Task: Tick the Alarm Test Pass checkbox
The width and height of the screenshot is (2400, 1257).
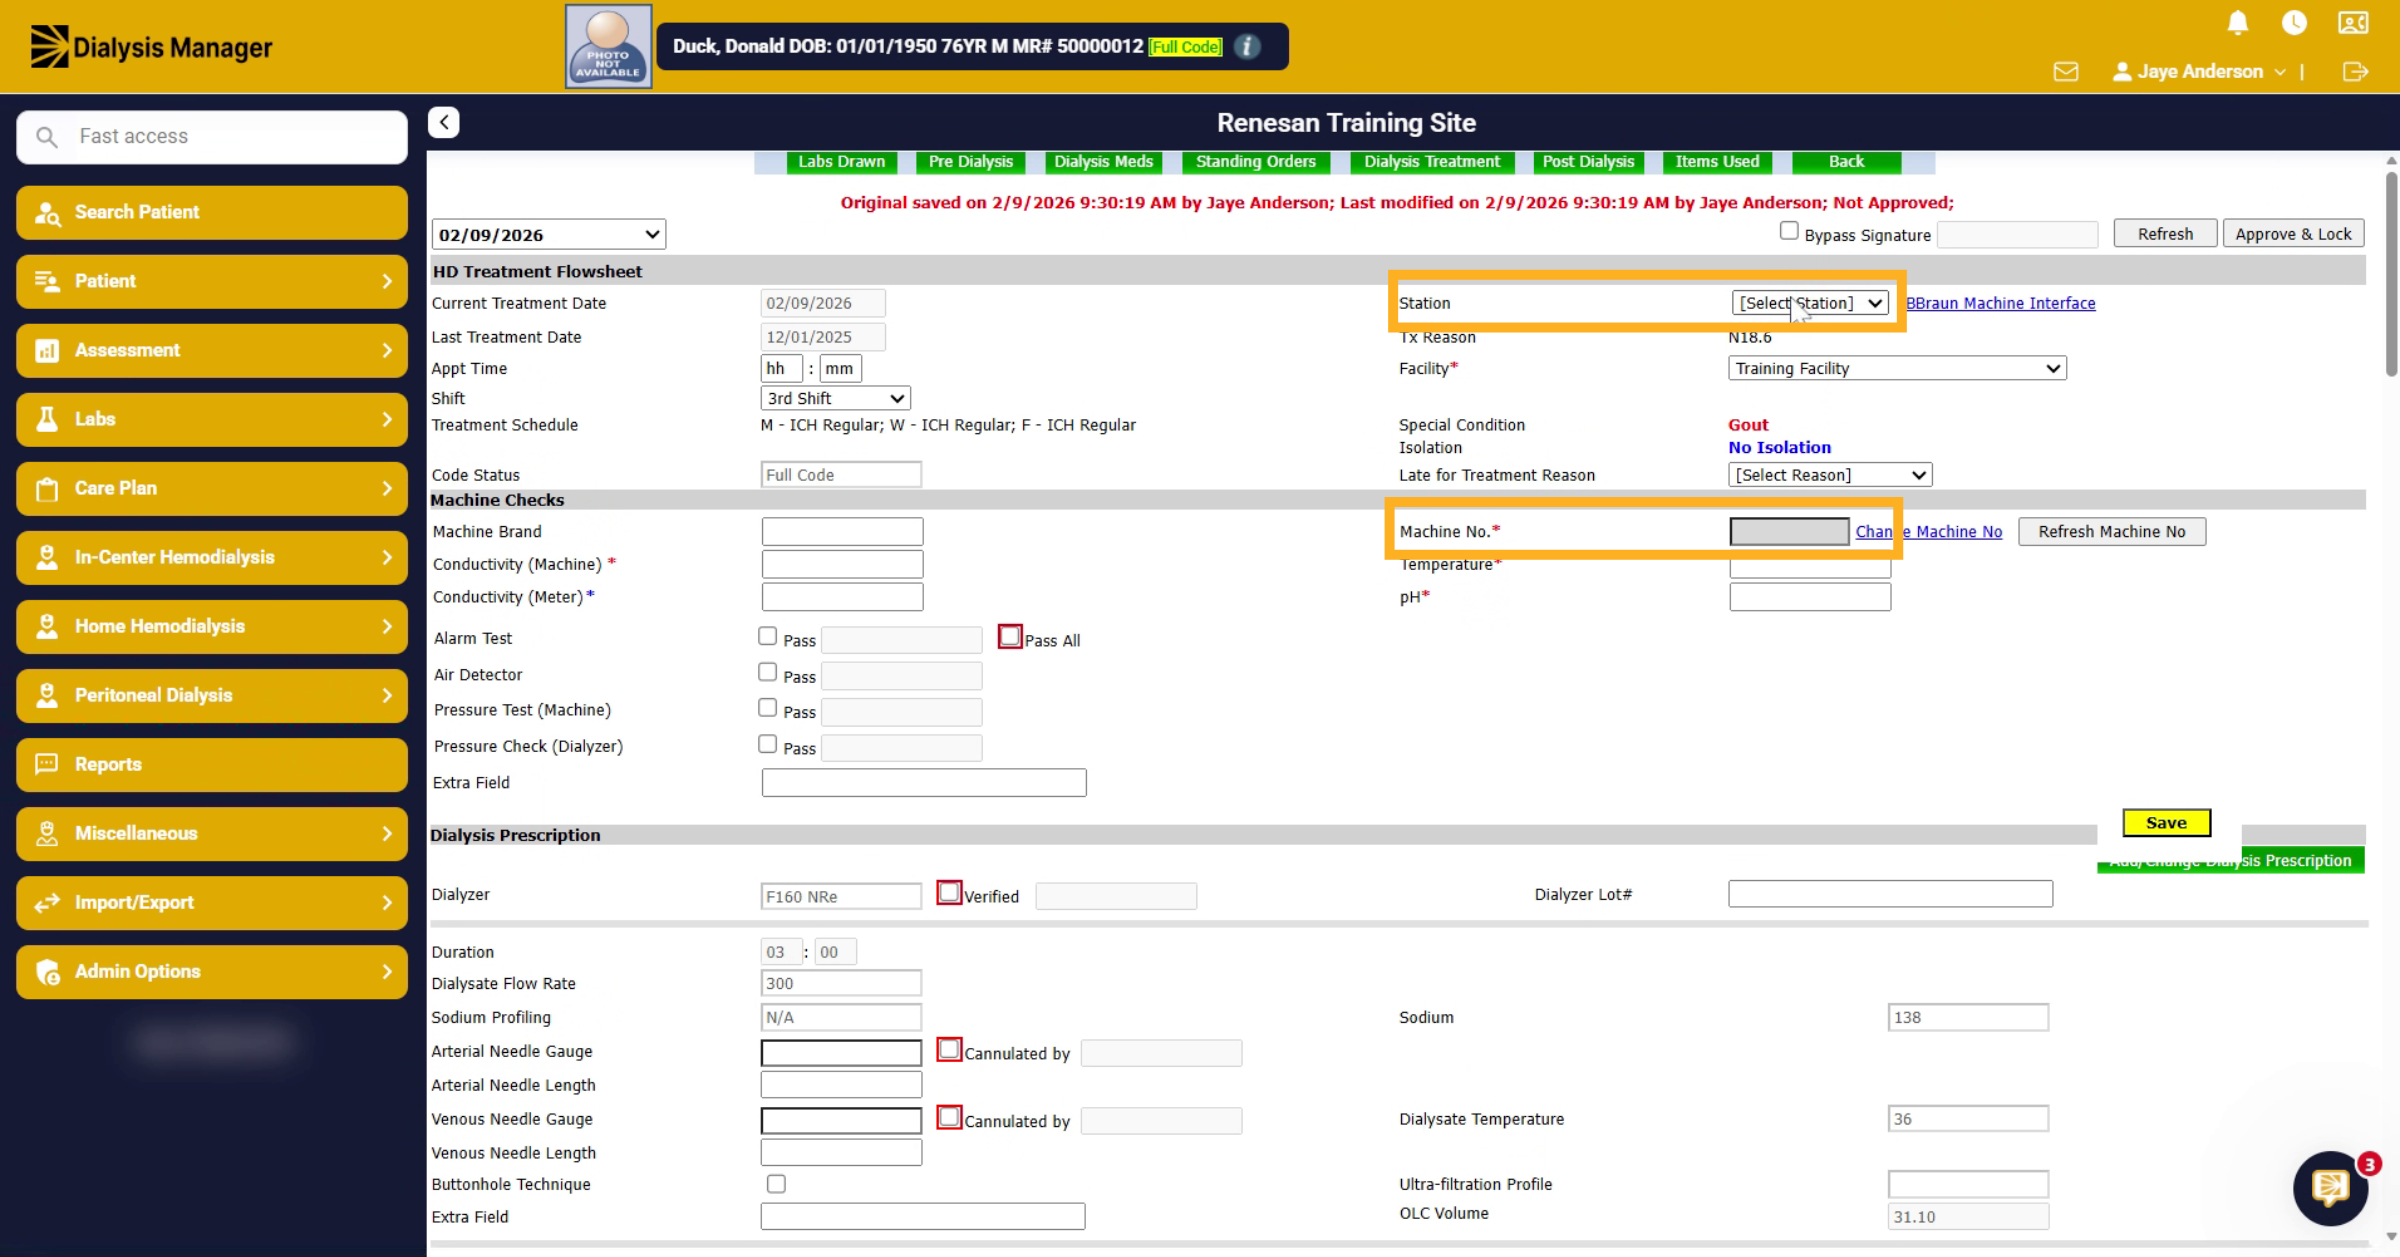Action: (767, 636)
